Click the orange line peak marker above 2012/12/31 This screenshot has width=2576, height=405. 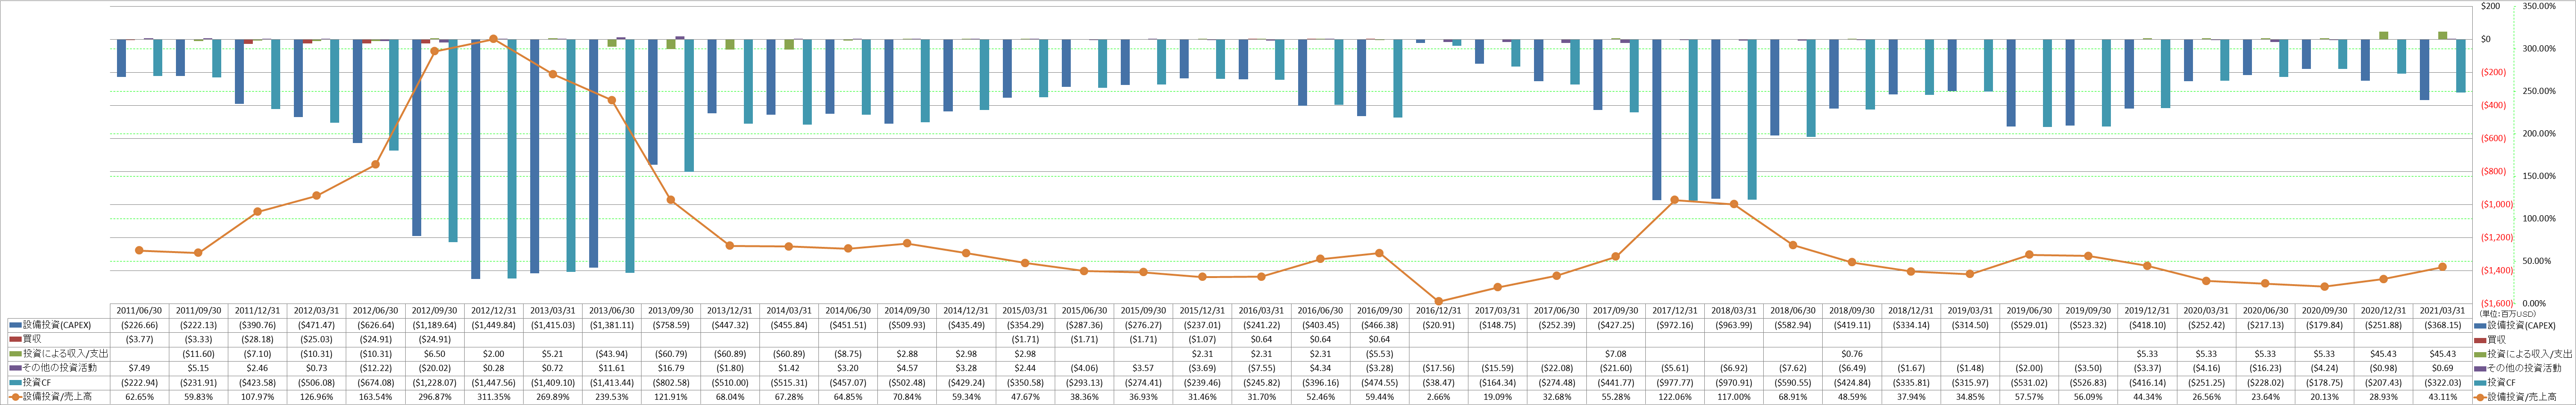493,39
